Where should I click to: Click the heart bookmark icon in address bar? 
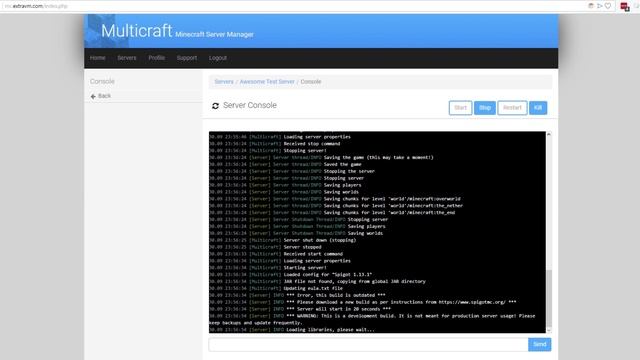pyautogui.click(x=608, y=6)
